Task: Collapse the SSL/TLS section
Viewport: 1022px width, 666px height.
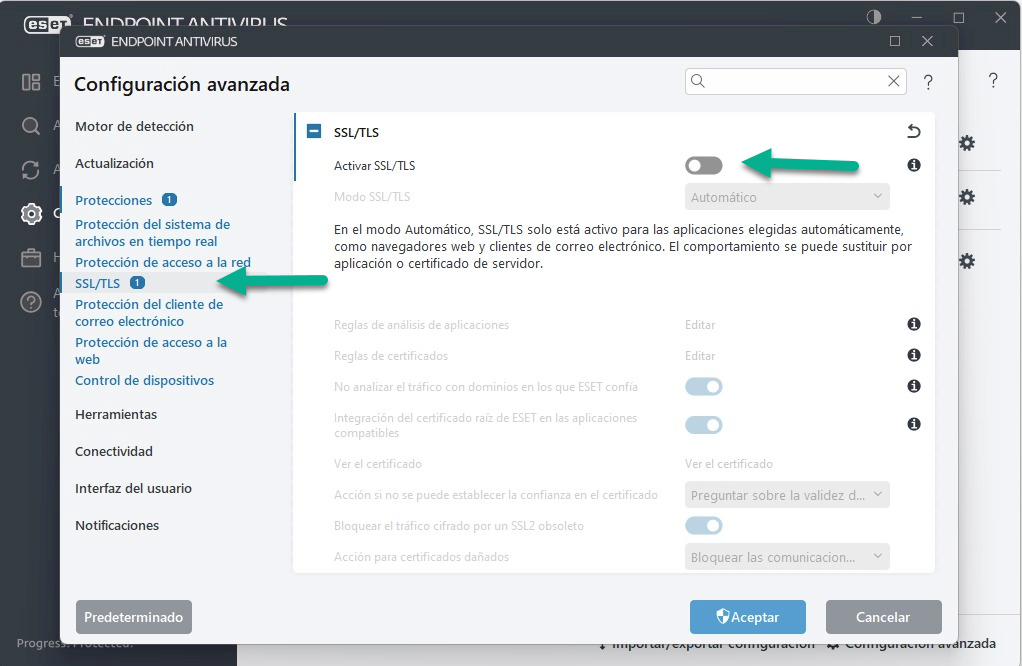Action: [x=314, y=131]
